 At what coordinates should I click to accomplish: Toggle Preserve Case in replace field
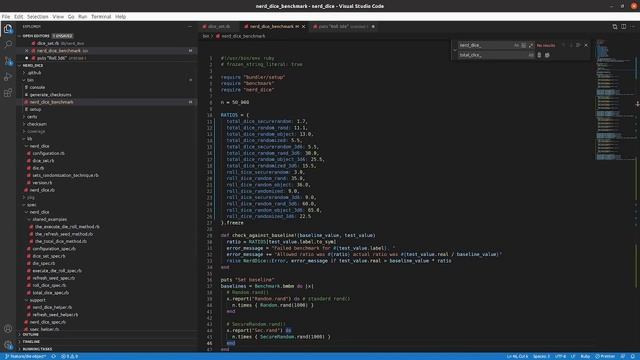[x=531, y=55]
